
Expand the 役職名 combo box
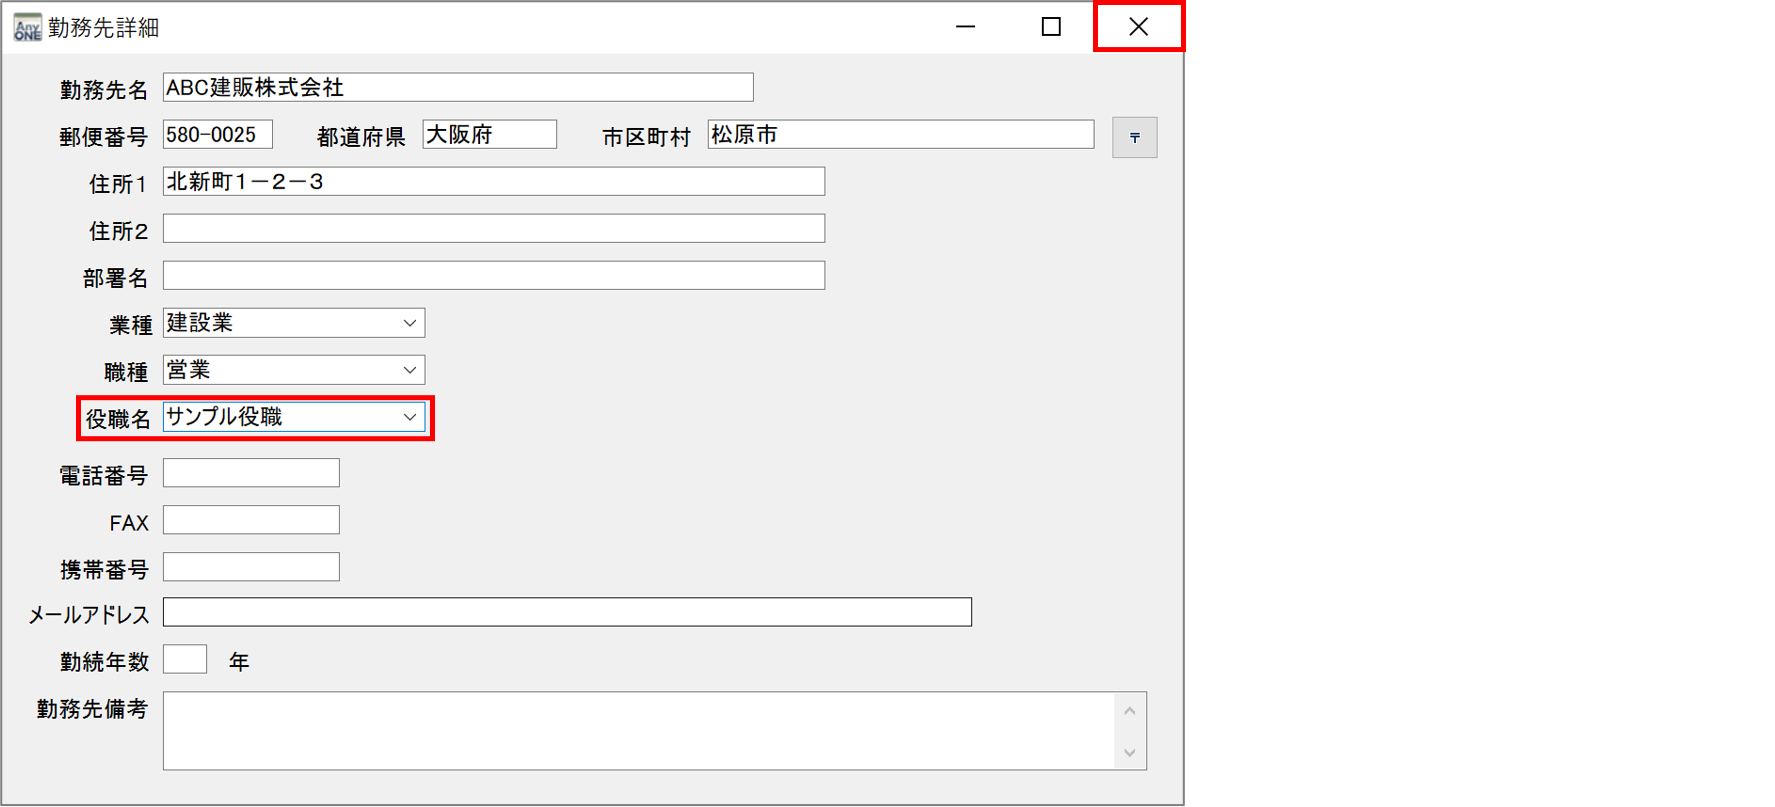pyautogui.click(x=409, y=417)
